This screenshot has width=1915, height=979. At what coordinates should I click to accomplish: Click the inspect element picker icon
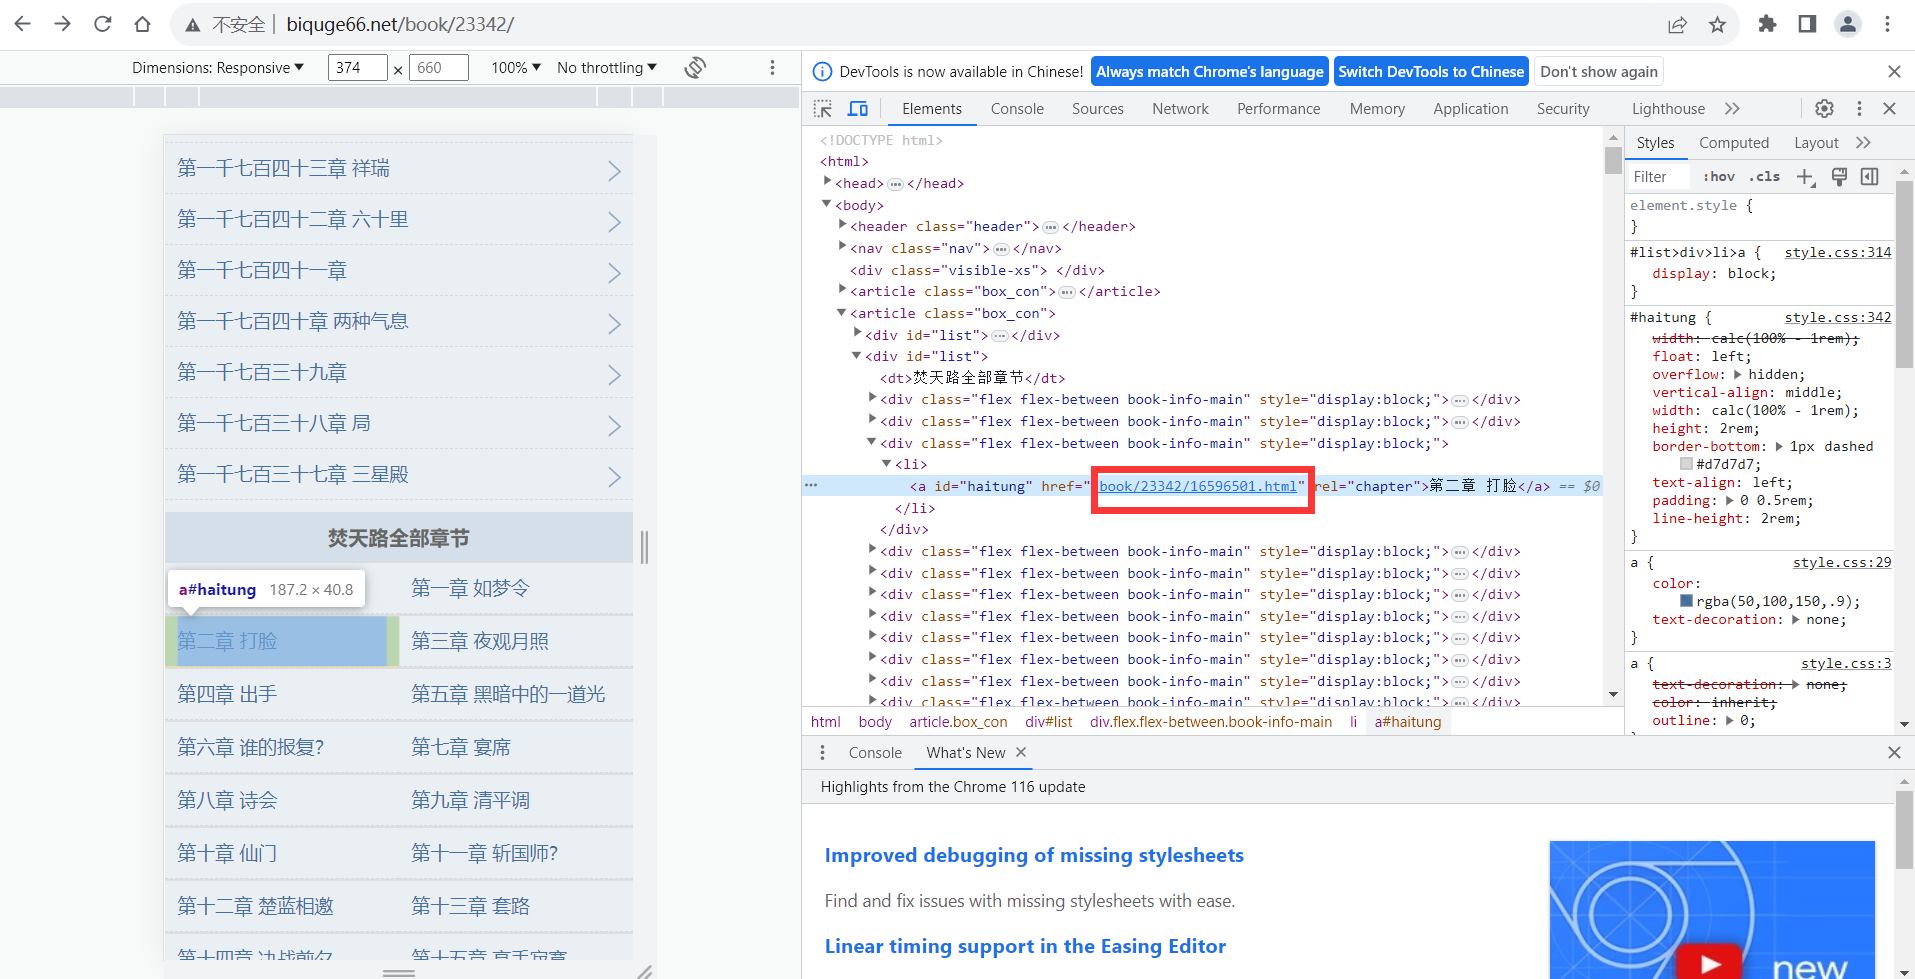(x=823, y=109)
